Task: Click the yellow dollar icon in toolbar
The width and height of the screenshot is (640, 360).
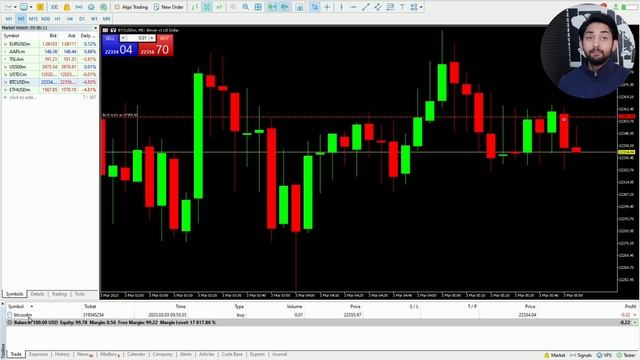Action: (x=40, y=7)
